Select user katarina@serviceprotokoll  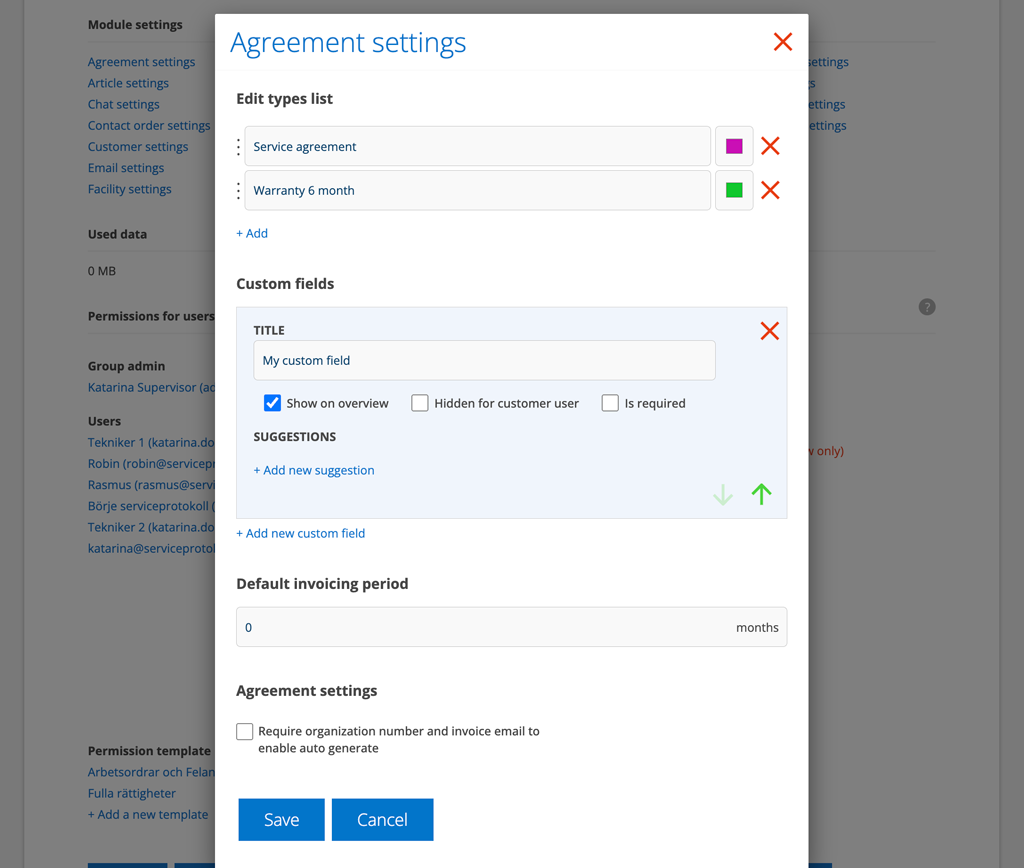pyautogui.click(x=151, y=549)
